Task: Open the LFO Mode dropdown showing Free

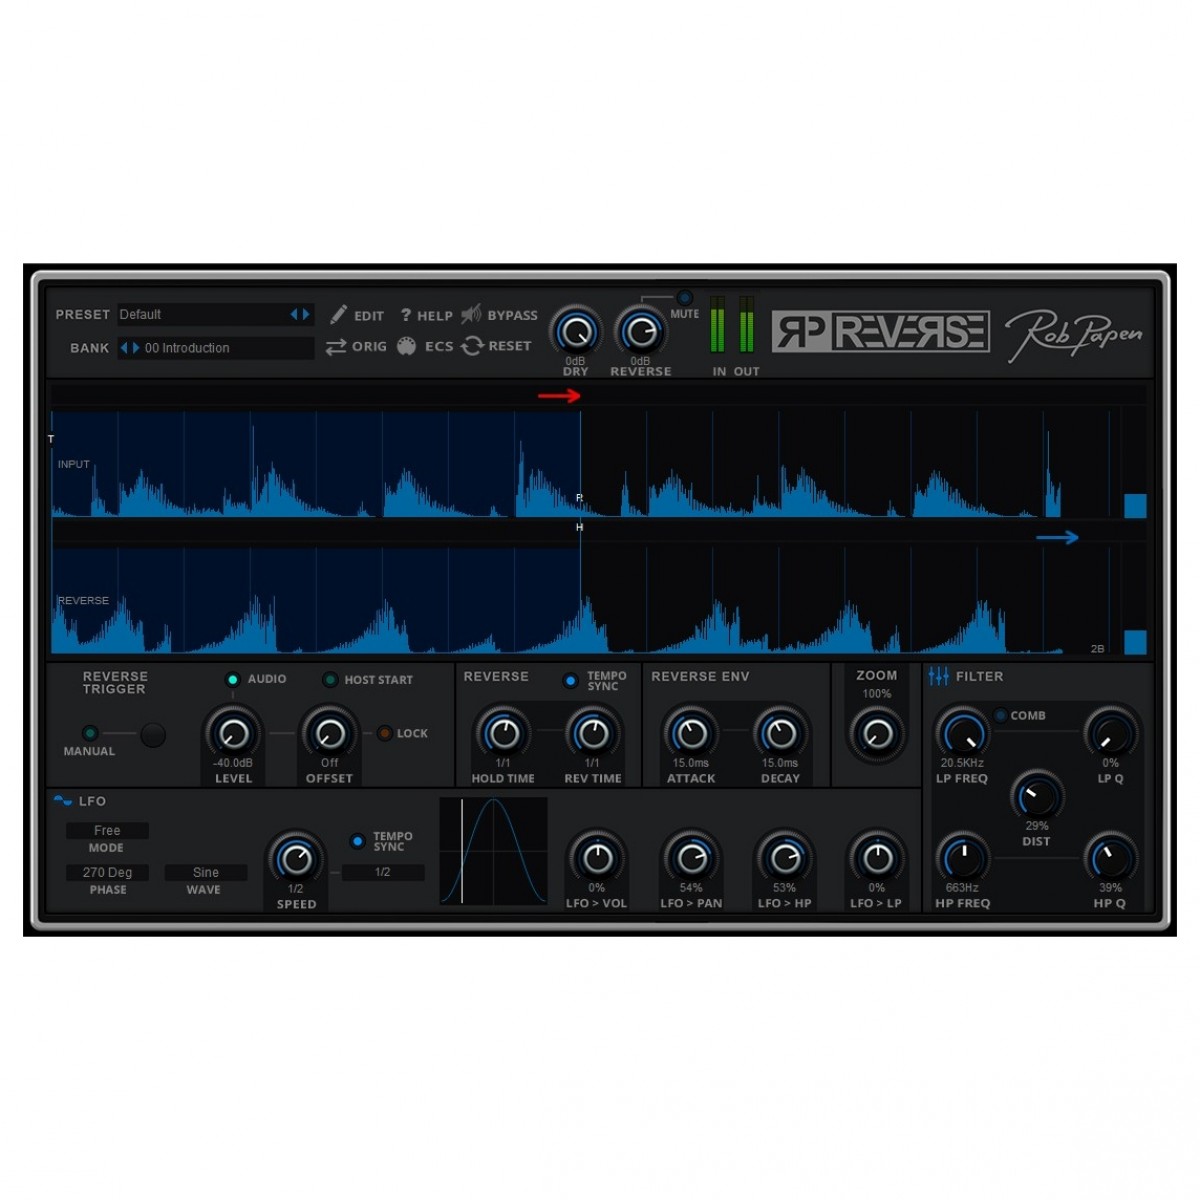Action: [107, 831]
